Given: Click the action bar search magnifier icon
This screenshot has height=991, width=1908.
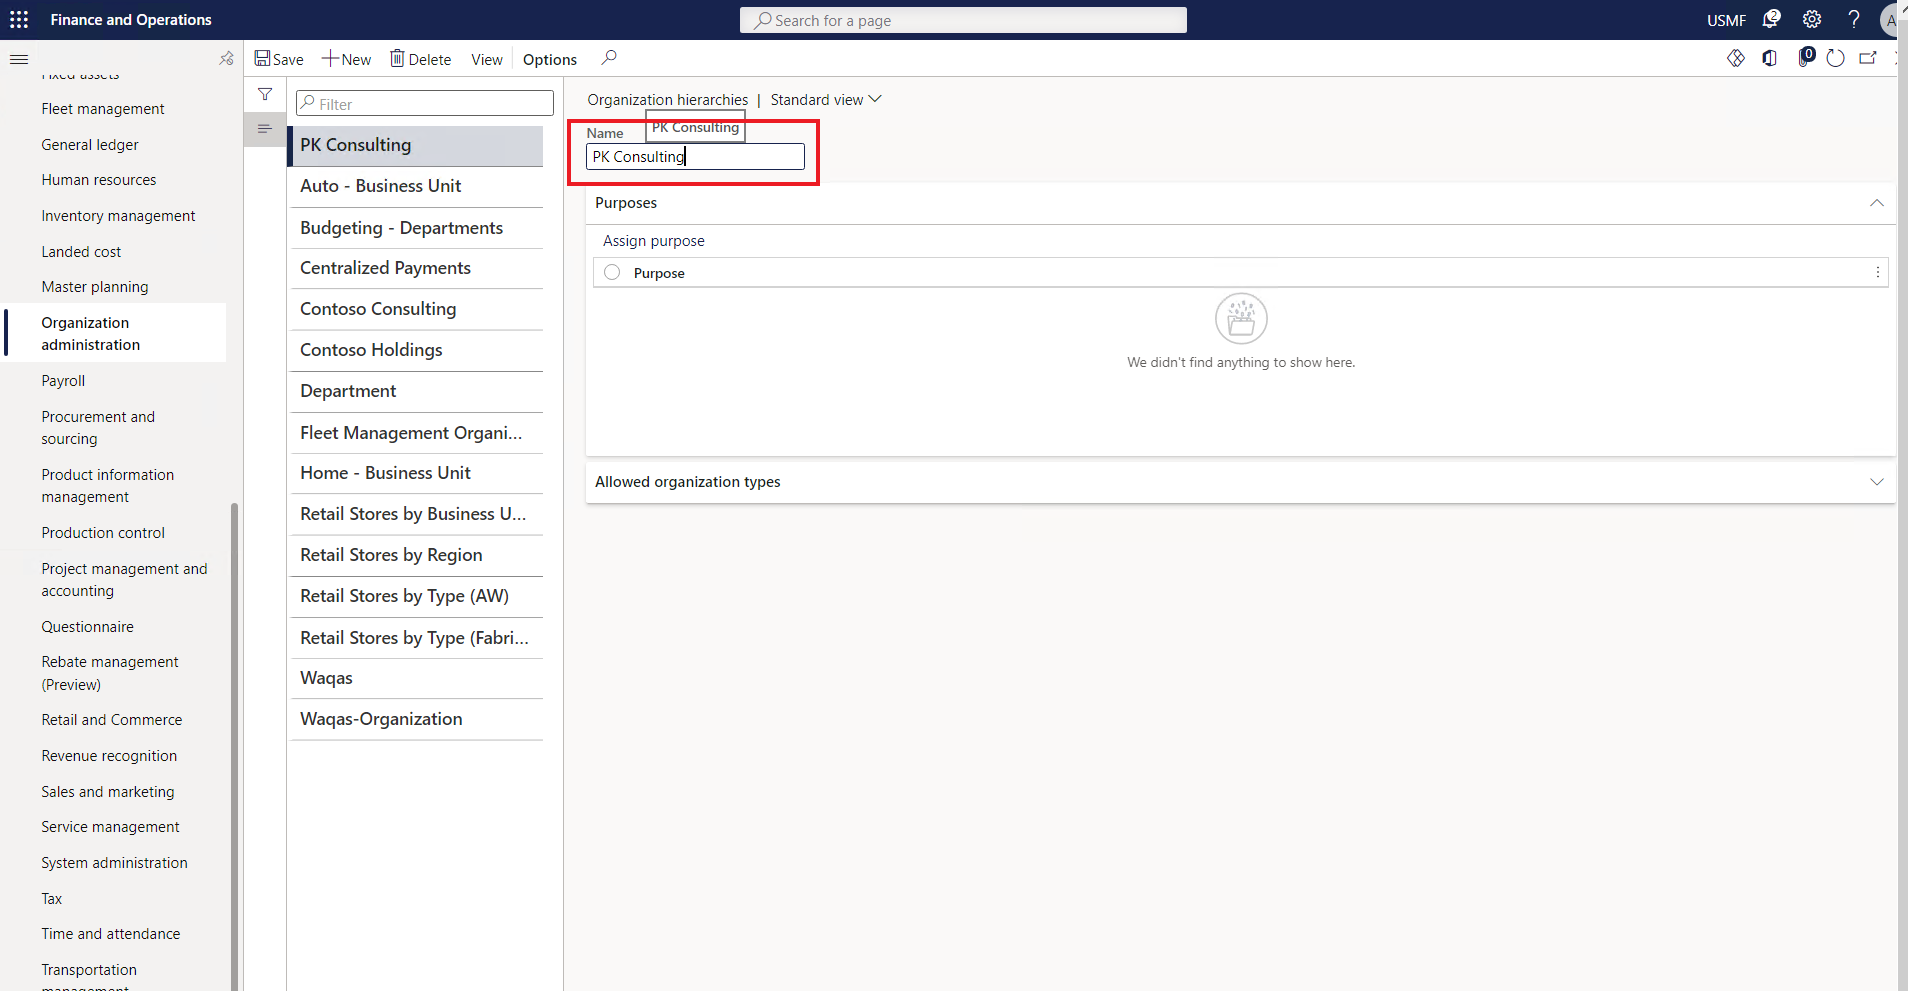Looking at the screenshot, I should [x=609, y=58].
